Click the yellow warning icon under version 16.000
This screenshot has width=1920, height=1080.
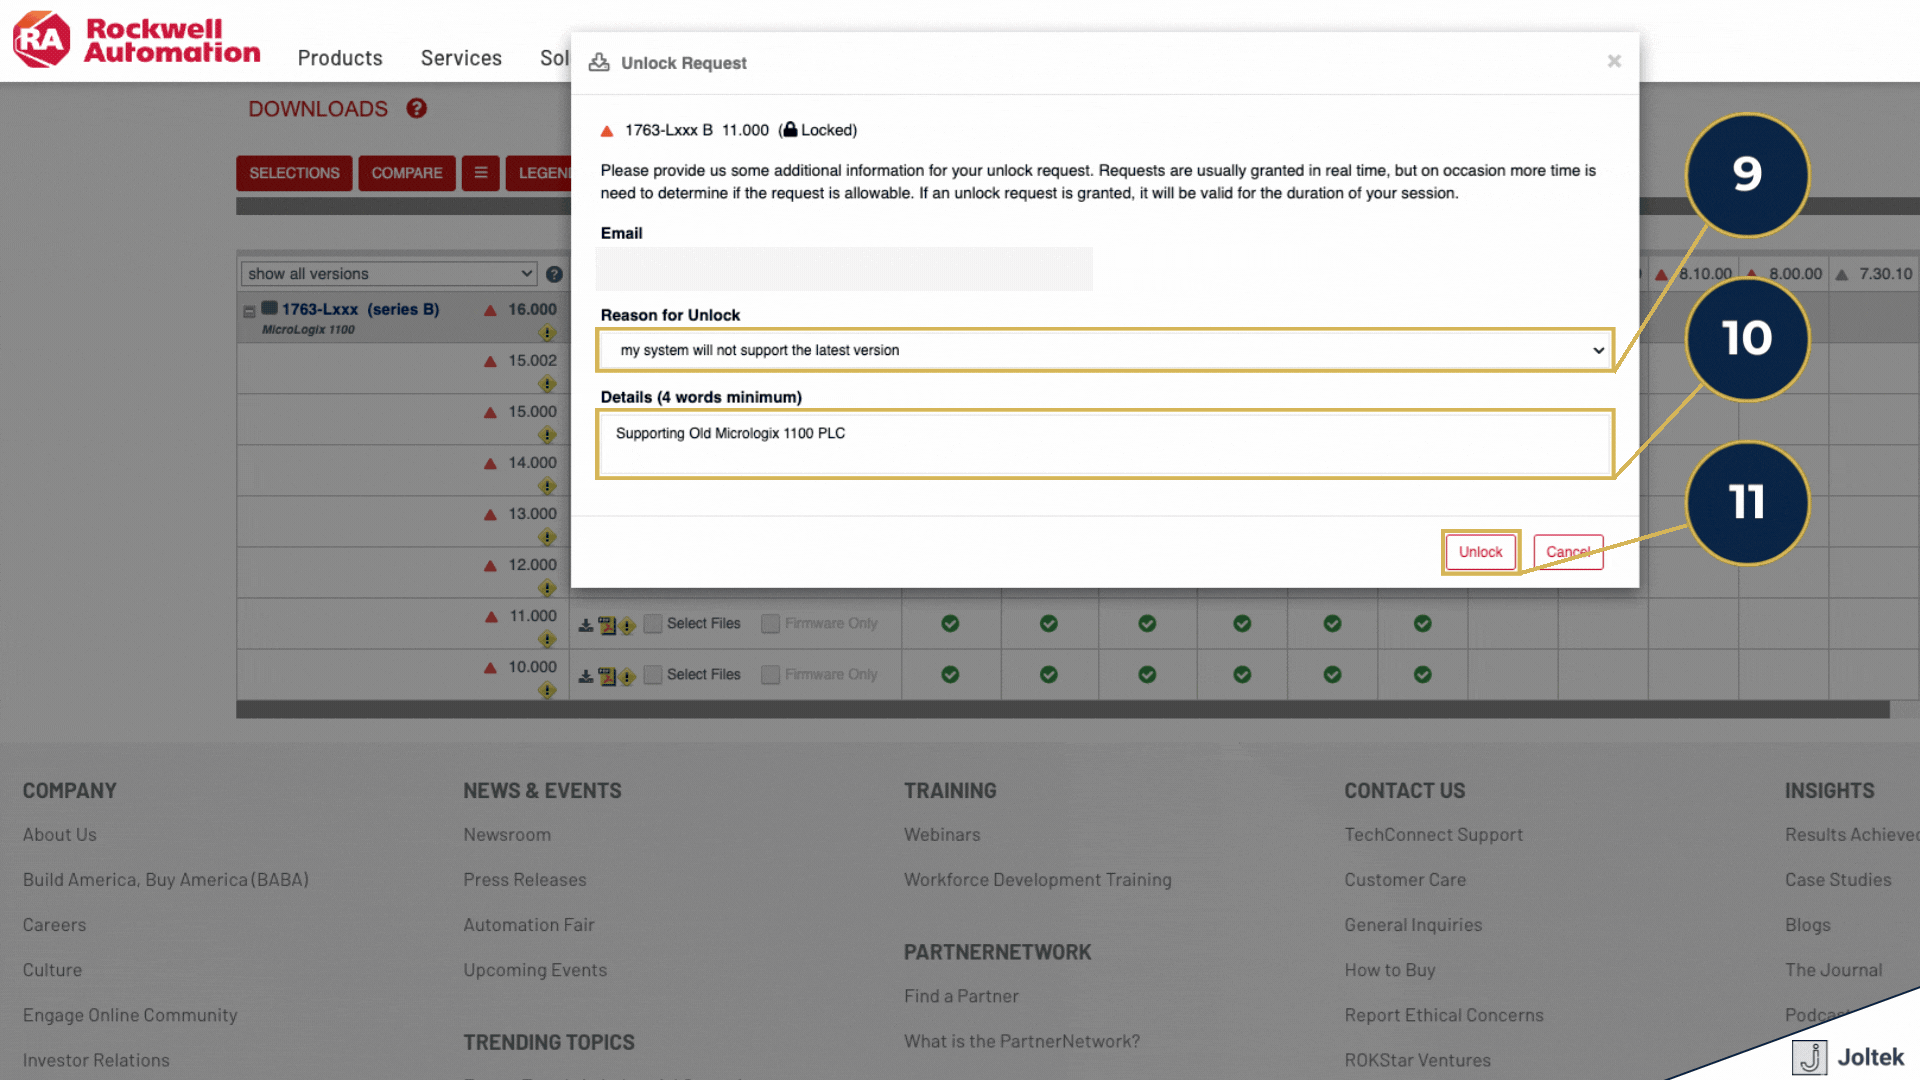click(x=547, y=333)
